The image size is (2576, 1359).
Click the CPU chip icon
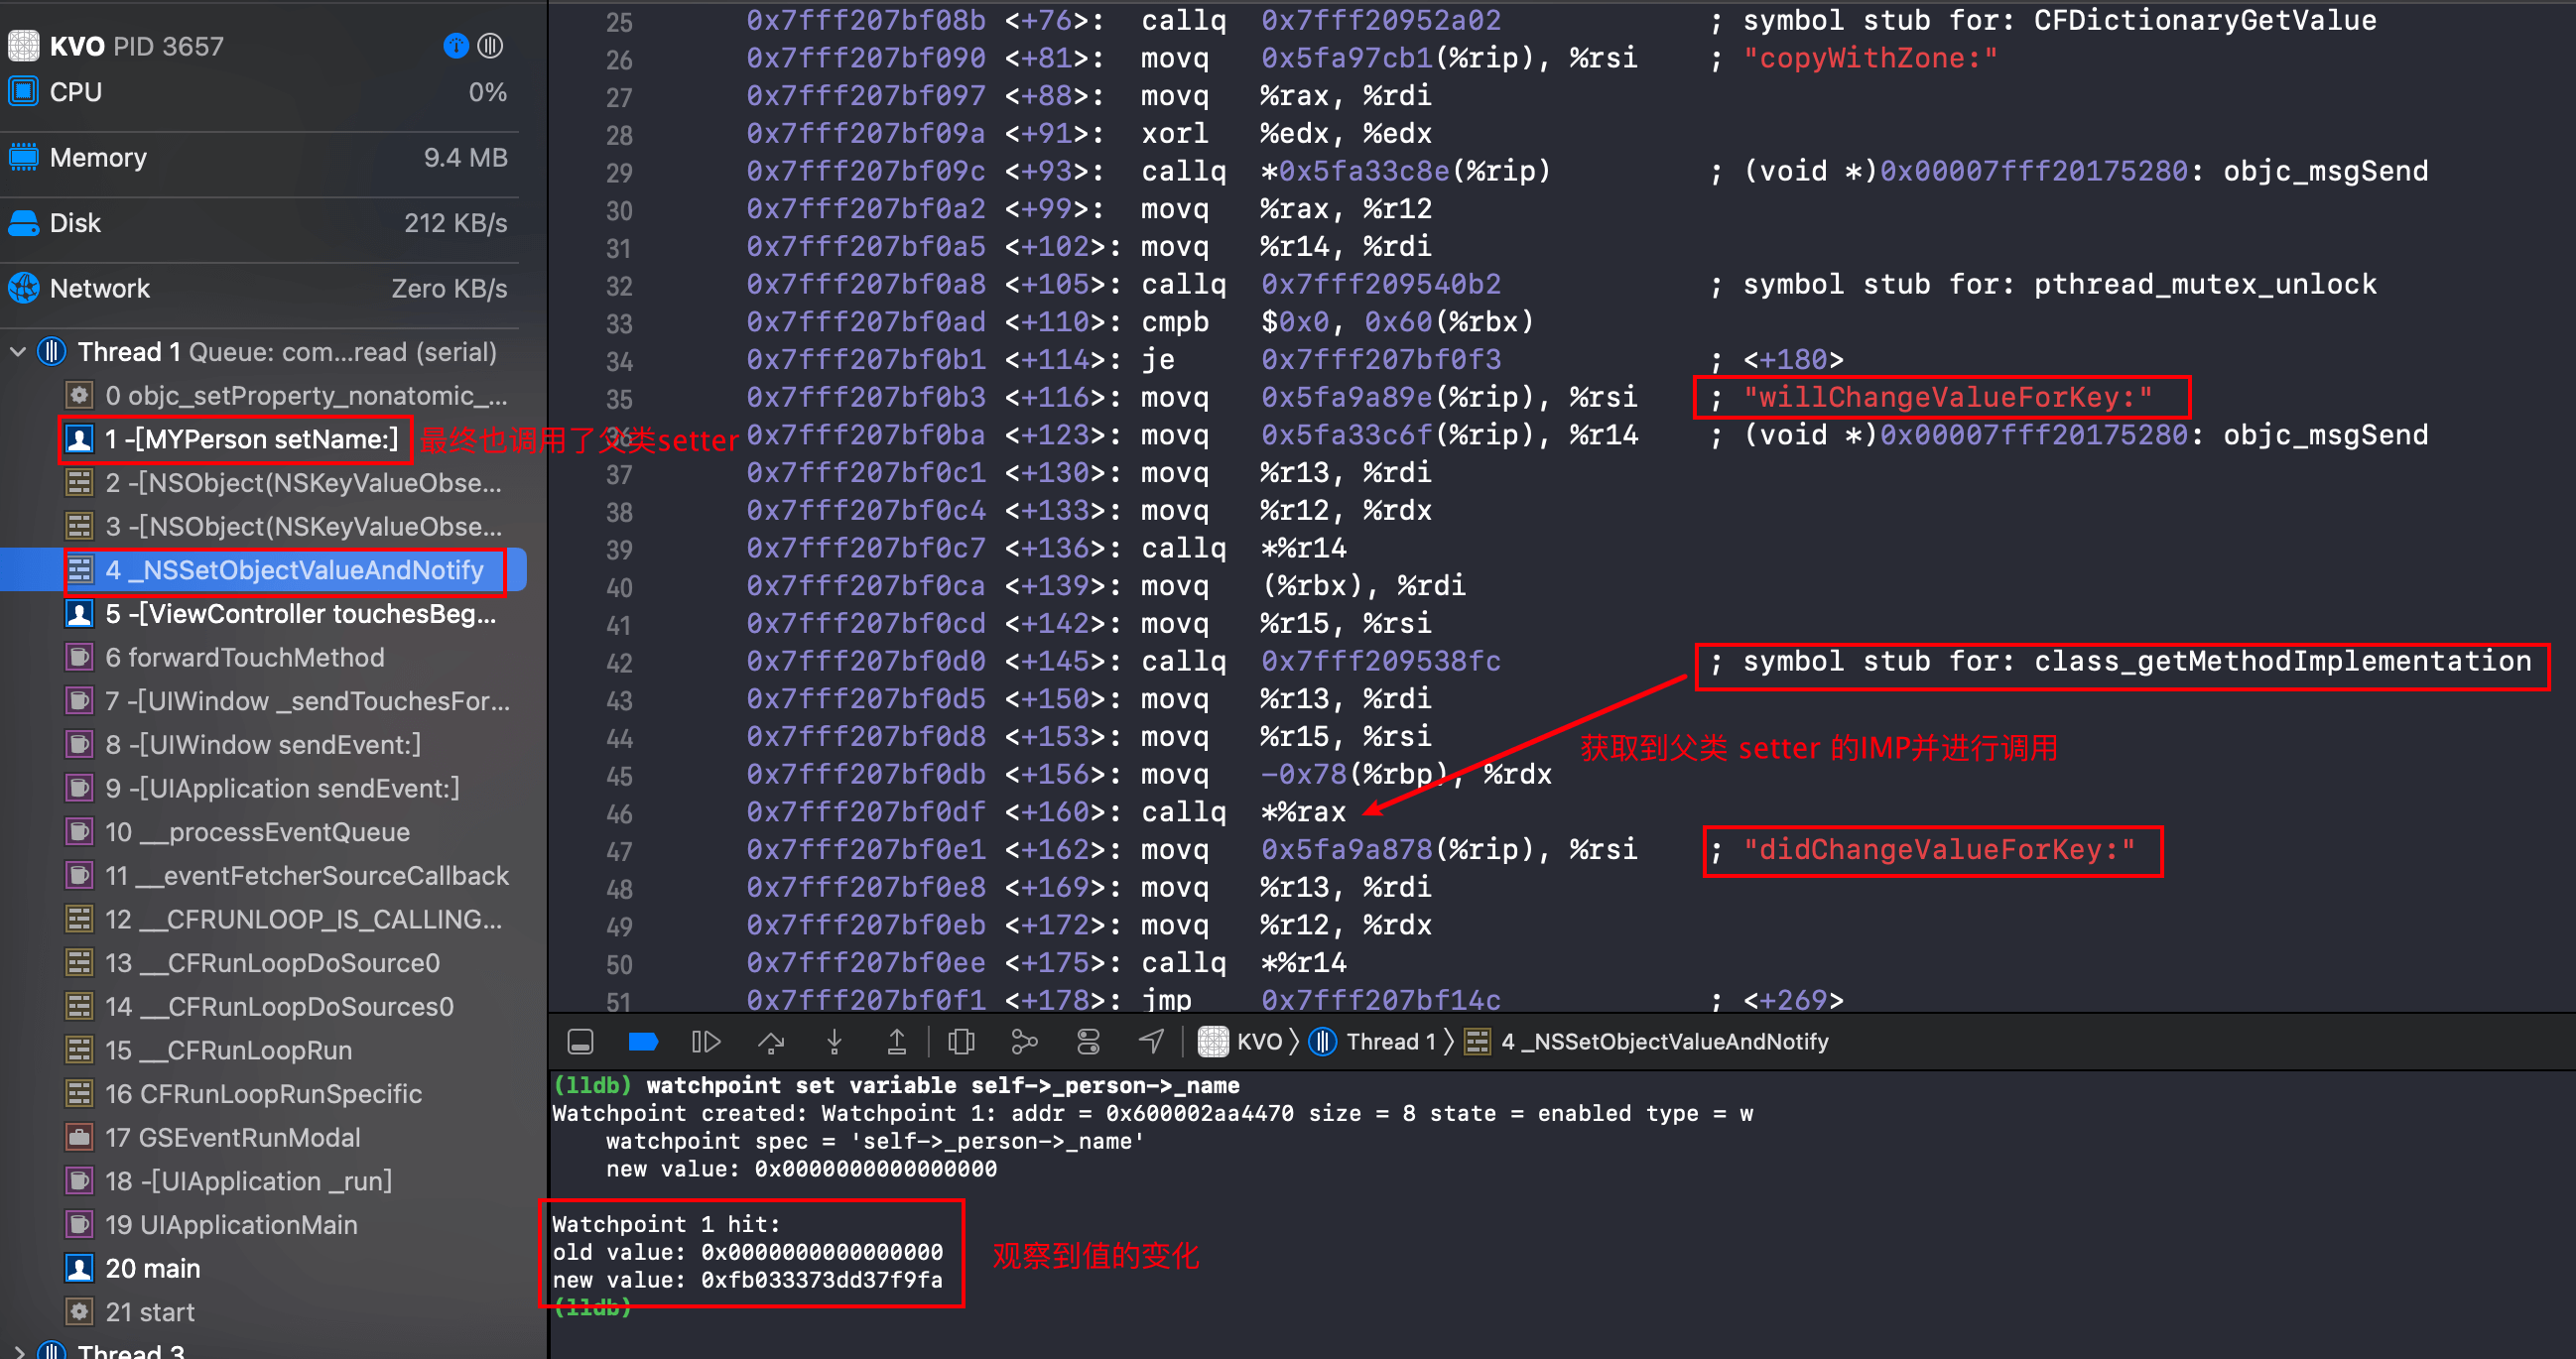tap(23, 92)
